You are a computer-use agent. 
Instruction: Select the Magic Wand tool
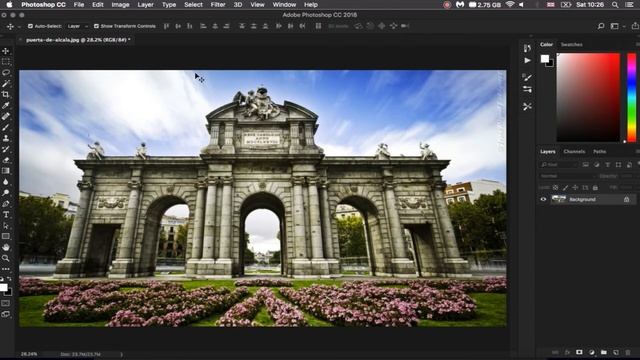(6, 84)
